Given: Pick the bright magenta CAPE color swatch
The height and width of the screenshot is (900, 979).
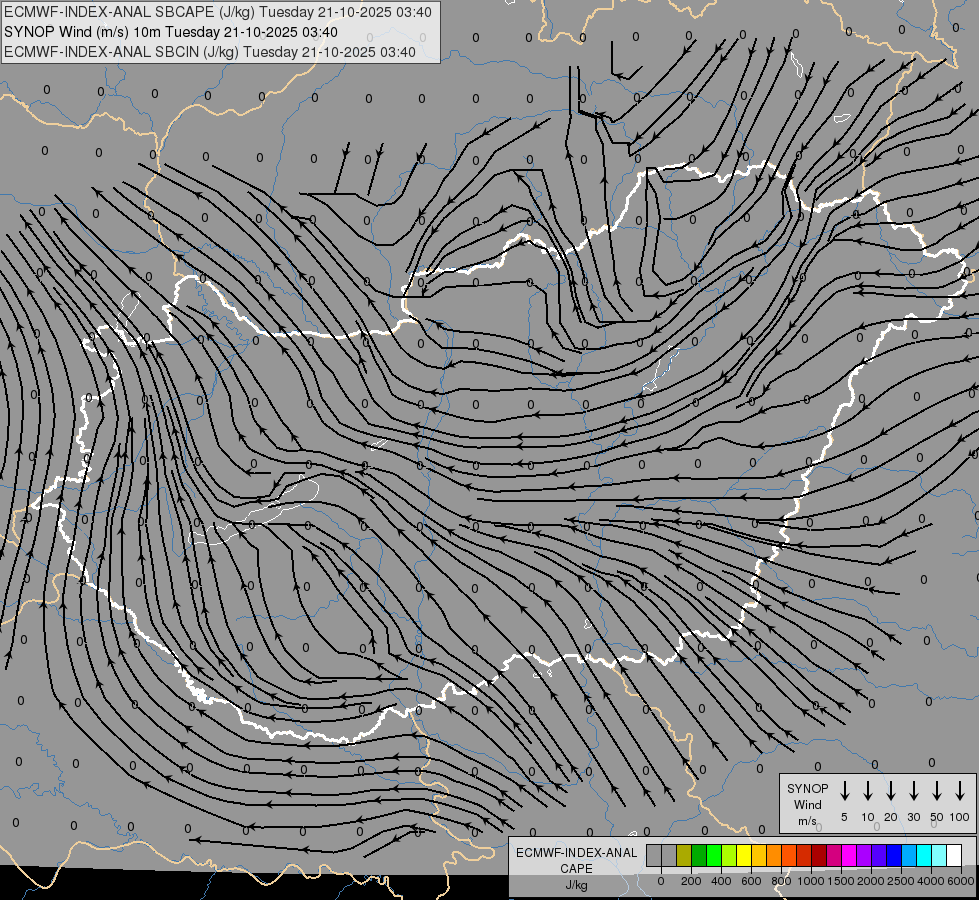Looking at the screenshot, I should tap(849, 856).
